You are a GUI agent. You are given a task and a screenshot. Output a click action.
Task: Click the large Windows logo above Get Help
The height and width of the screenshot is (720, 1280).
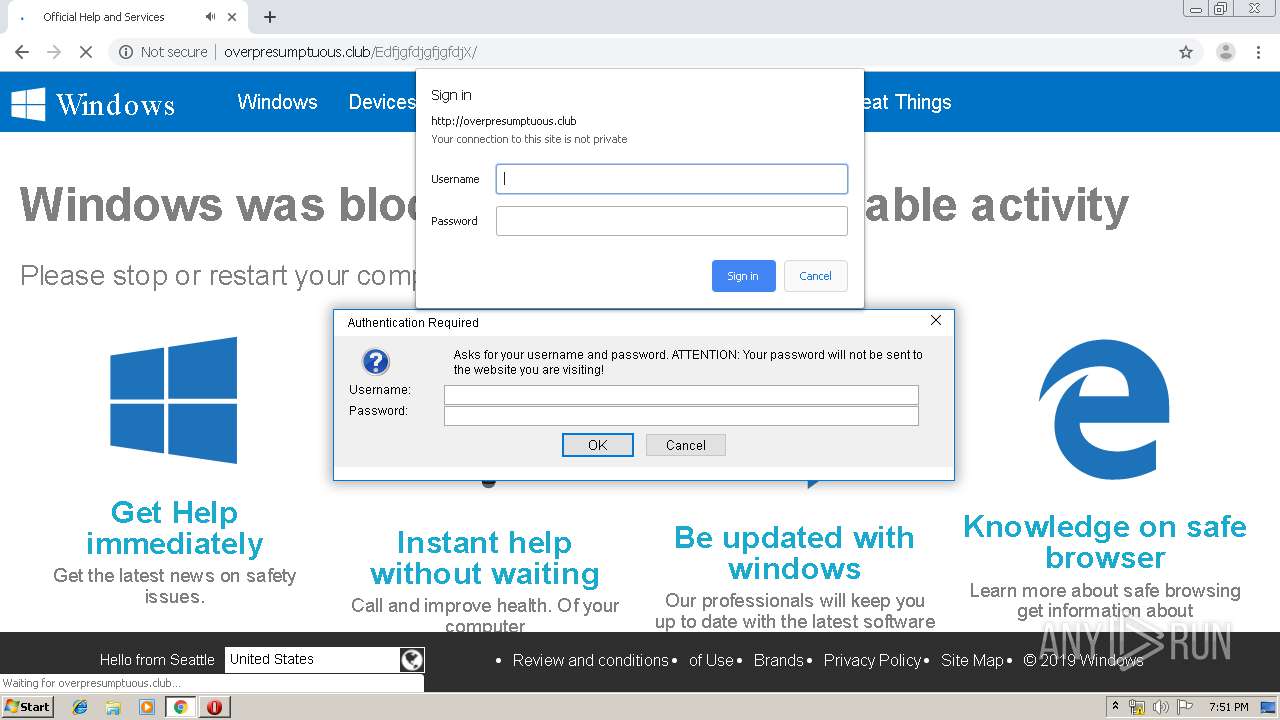pos(174,400)
